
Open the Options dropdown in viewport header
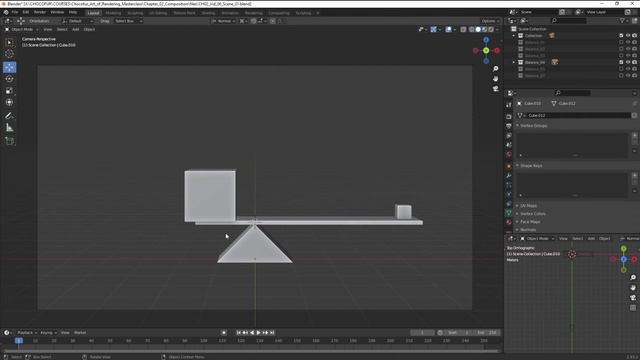point(490,21)
